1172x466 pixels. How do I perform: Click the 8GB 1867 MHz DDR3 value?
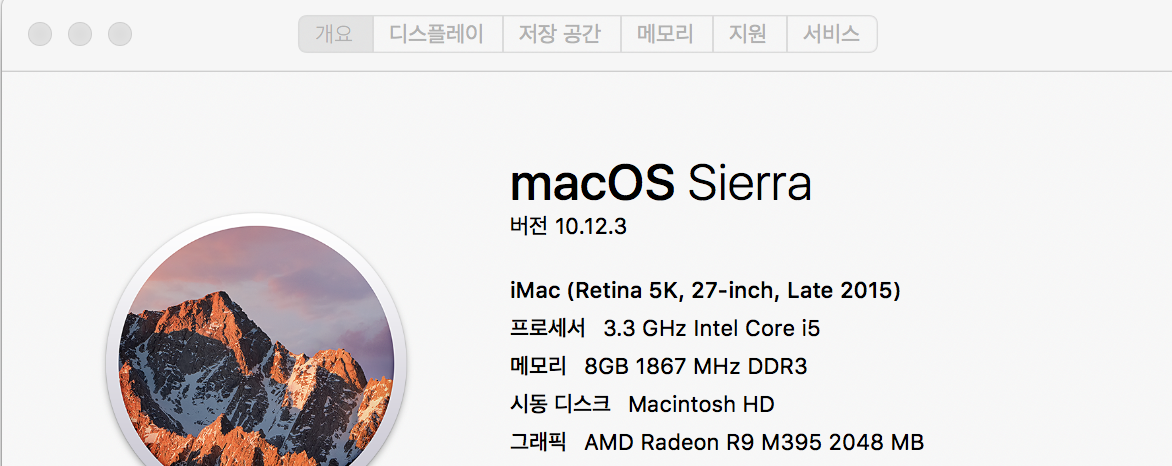[695, 367]
